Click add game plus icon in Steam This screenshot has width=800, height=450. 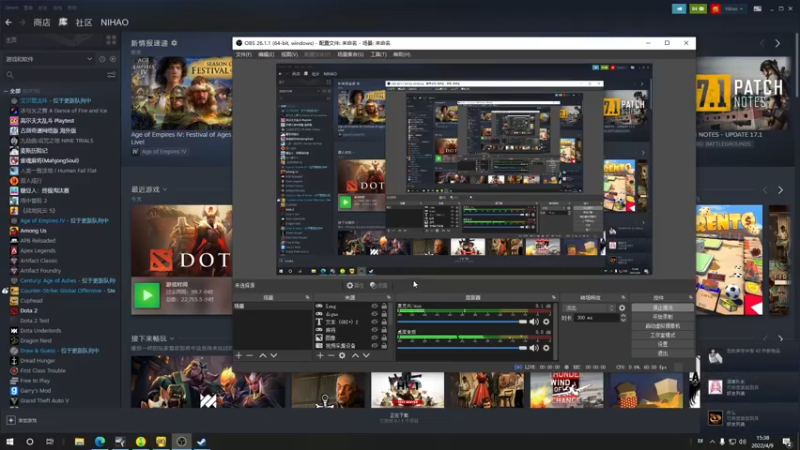coord(11,420)
